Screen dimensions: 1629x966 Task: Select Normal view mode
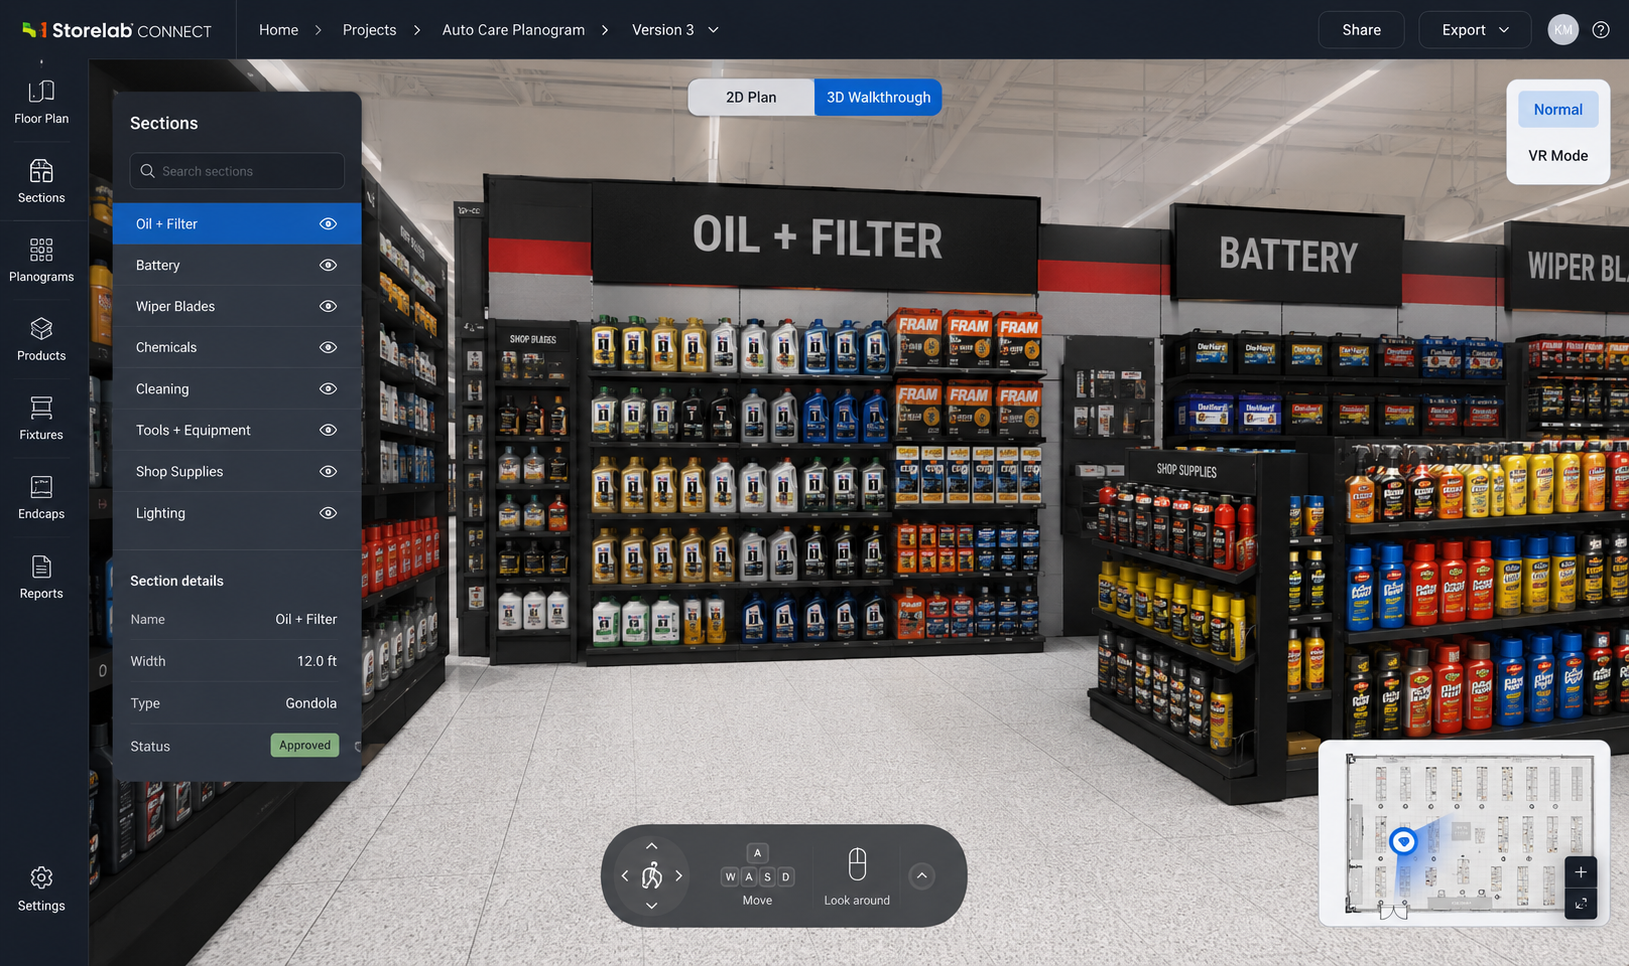(x=1558, y=109)
